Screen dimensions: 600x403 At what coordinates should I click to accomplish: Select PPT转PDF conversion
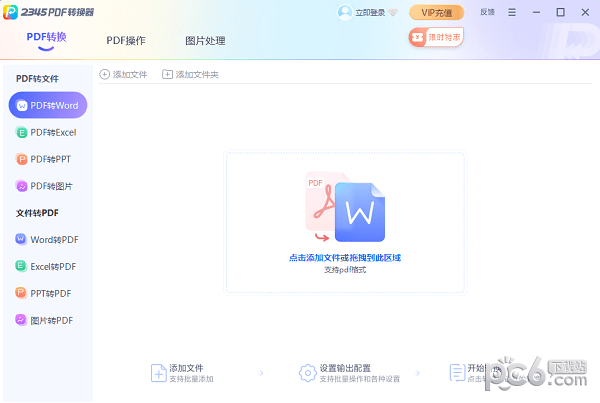[47, 293]
